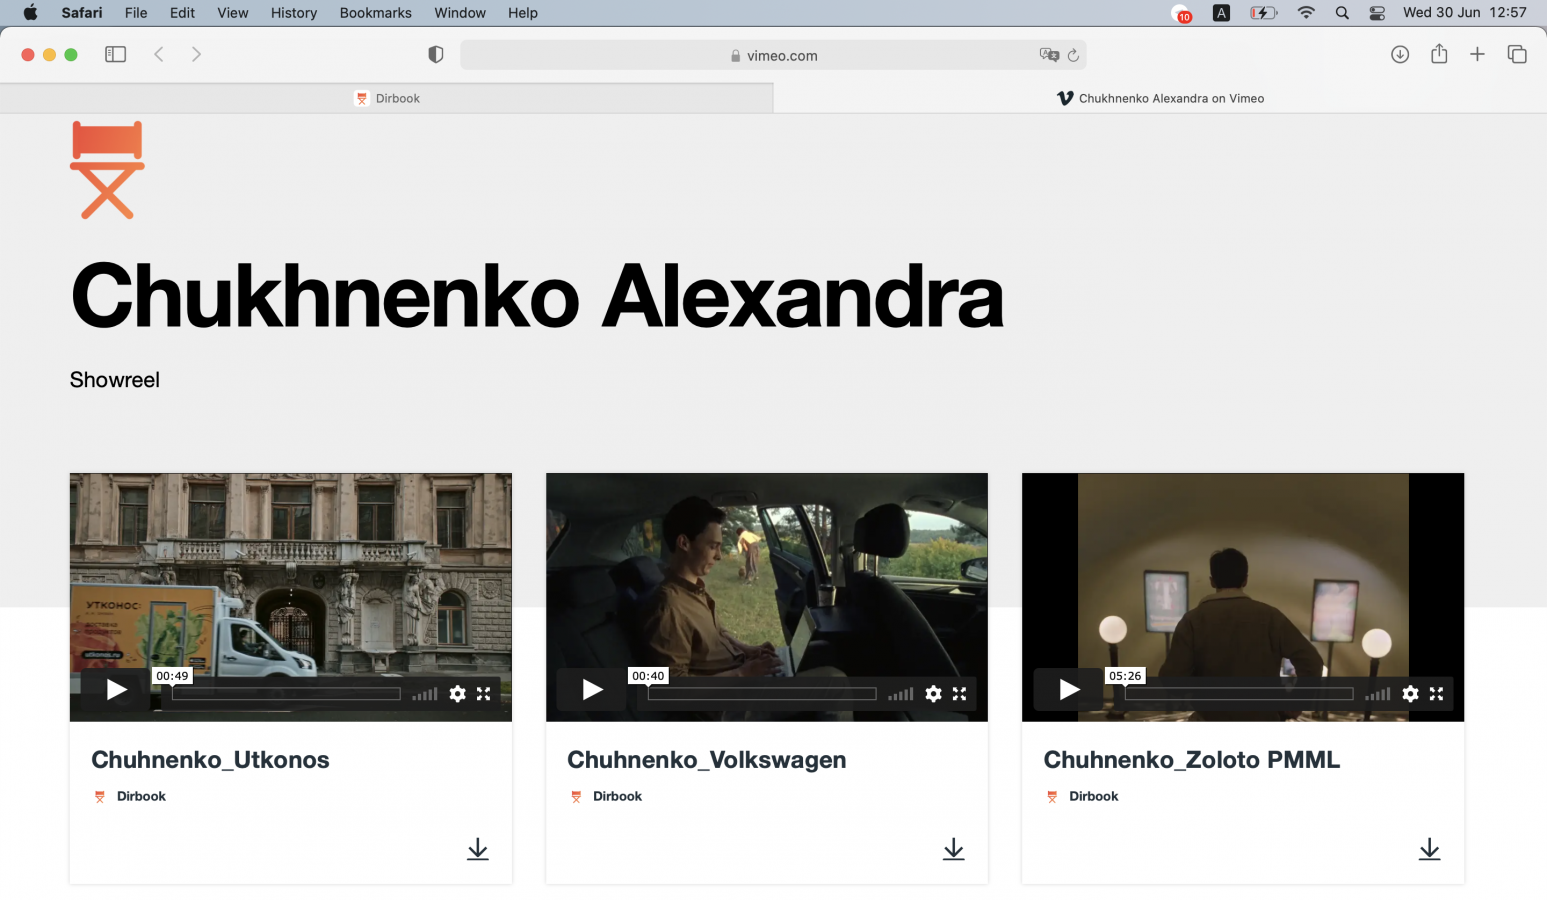1547x900 pixels.
Task: Open the Window menu
Action: coord(460,13)
